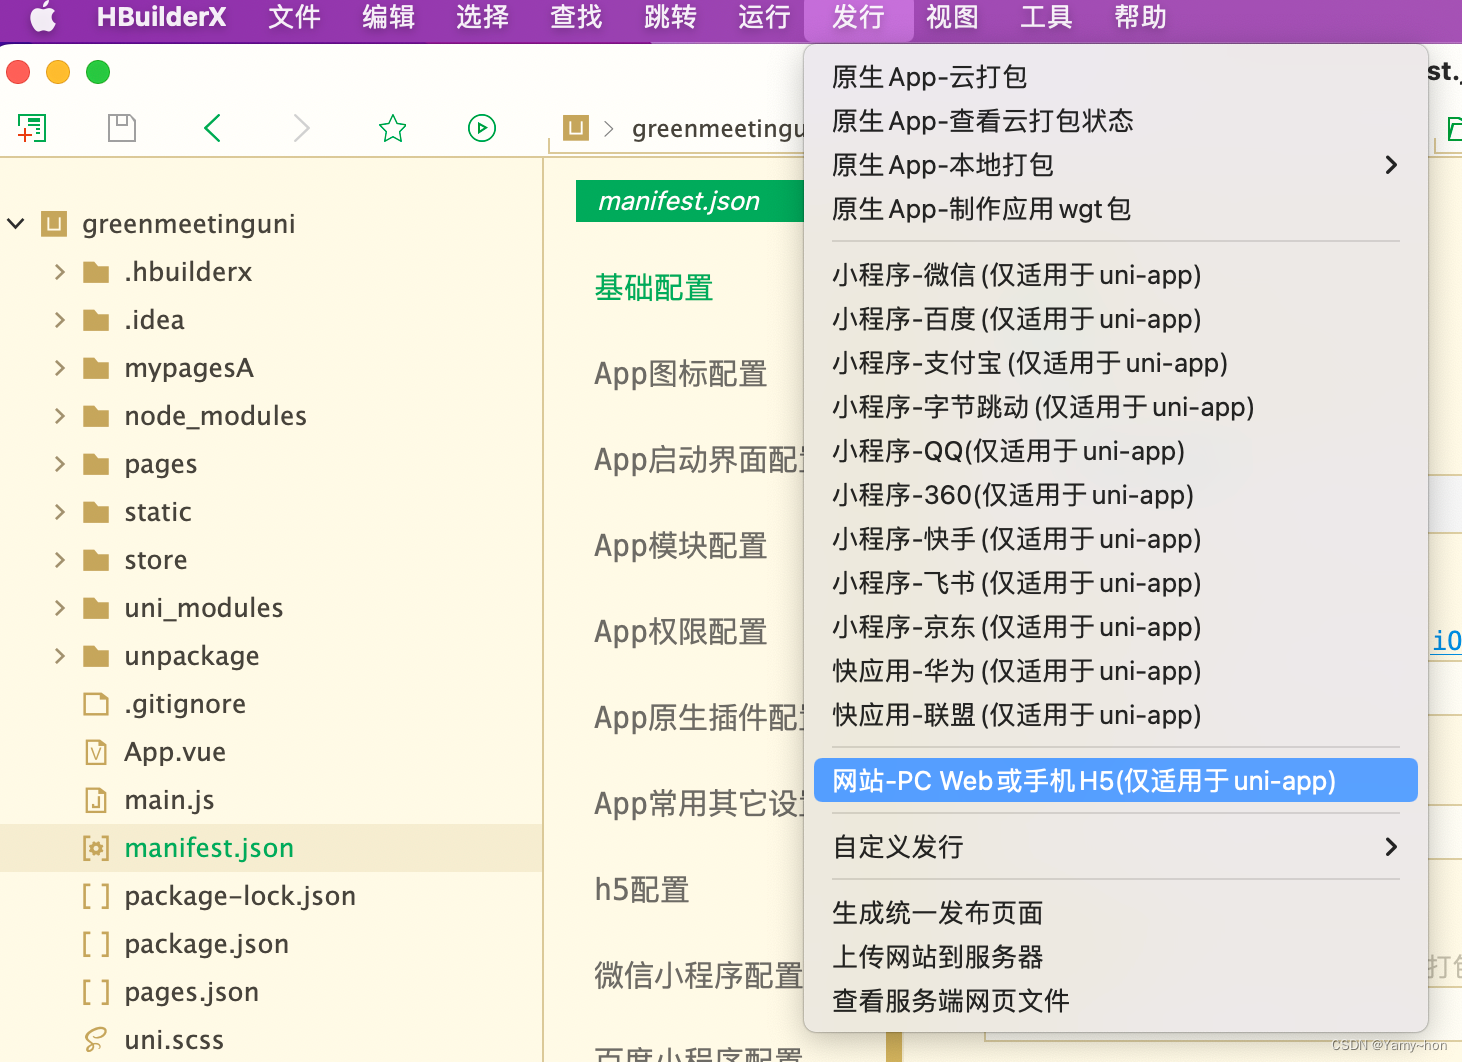Open the 基础配置 settings section
Screen dimensions: 1462x1062
pyautogui.click(x=654, y=288)
